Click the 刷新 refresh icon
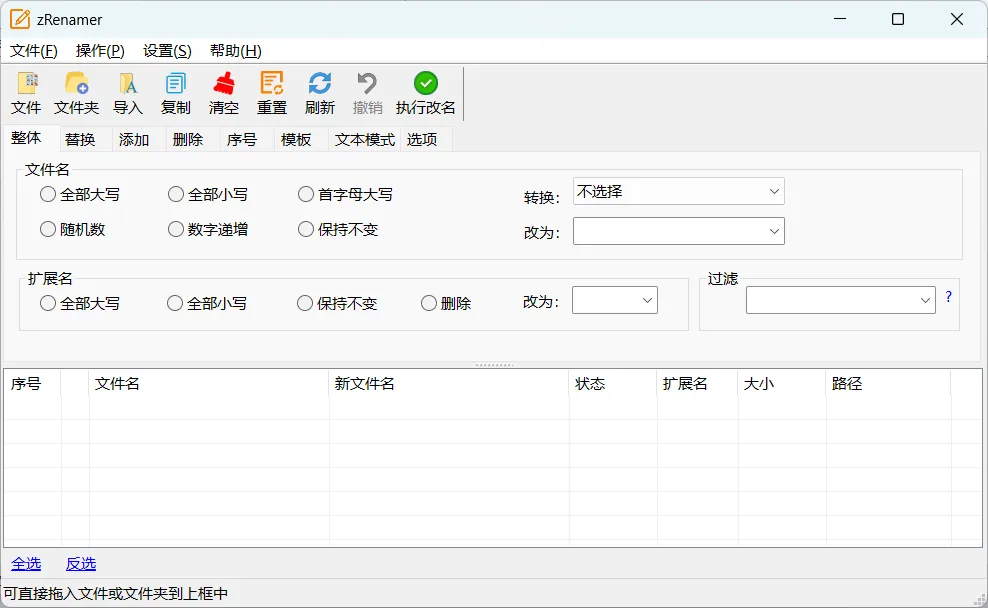 pos(319,93)
